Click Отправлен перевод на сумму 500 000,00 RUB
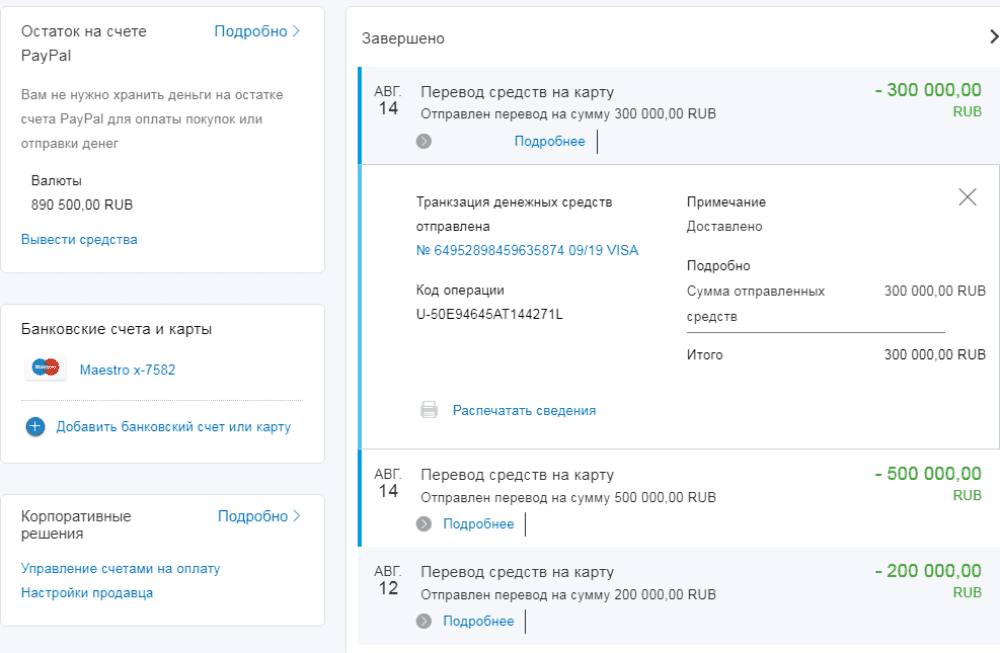This screenshot has width=1000, height=653. (568, 497)
